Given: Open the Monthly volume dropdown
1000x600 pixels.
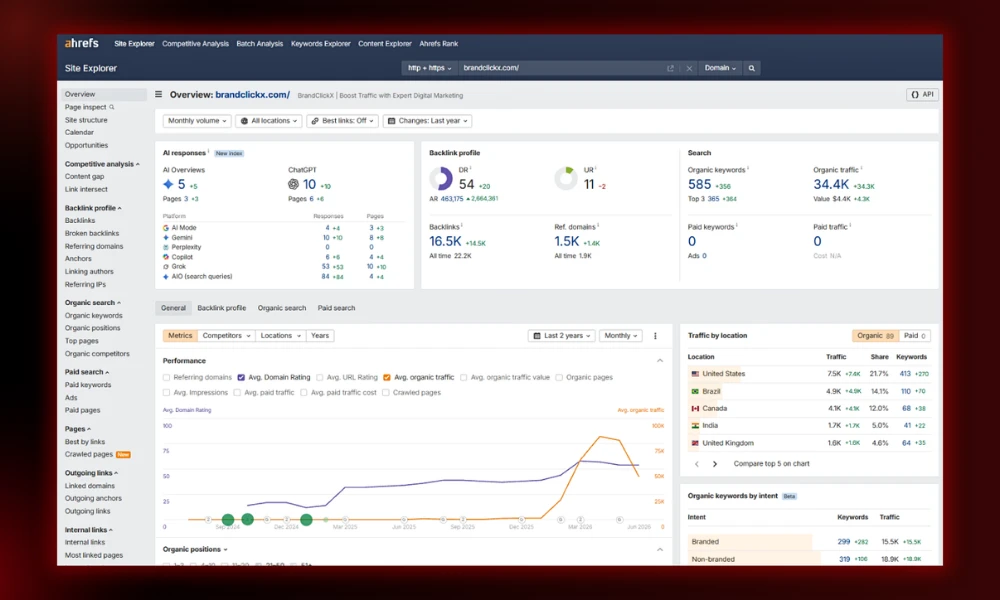Looking at the screenshot, I should pyautogui.click(x=197, y=121).
